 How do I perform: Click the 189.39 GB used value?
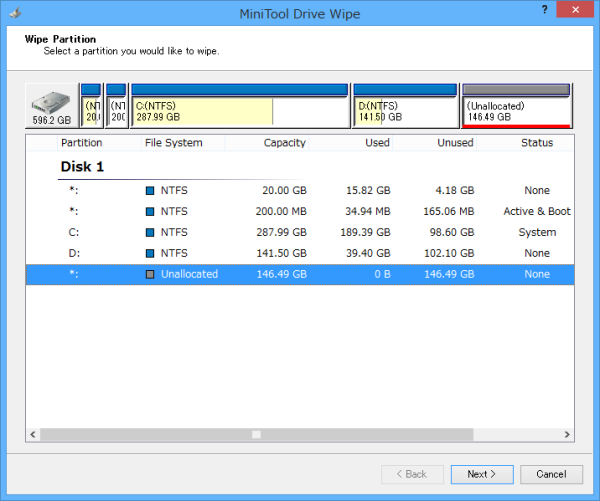[365, 232]
